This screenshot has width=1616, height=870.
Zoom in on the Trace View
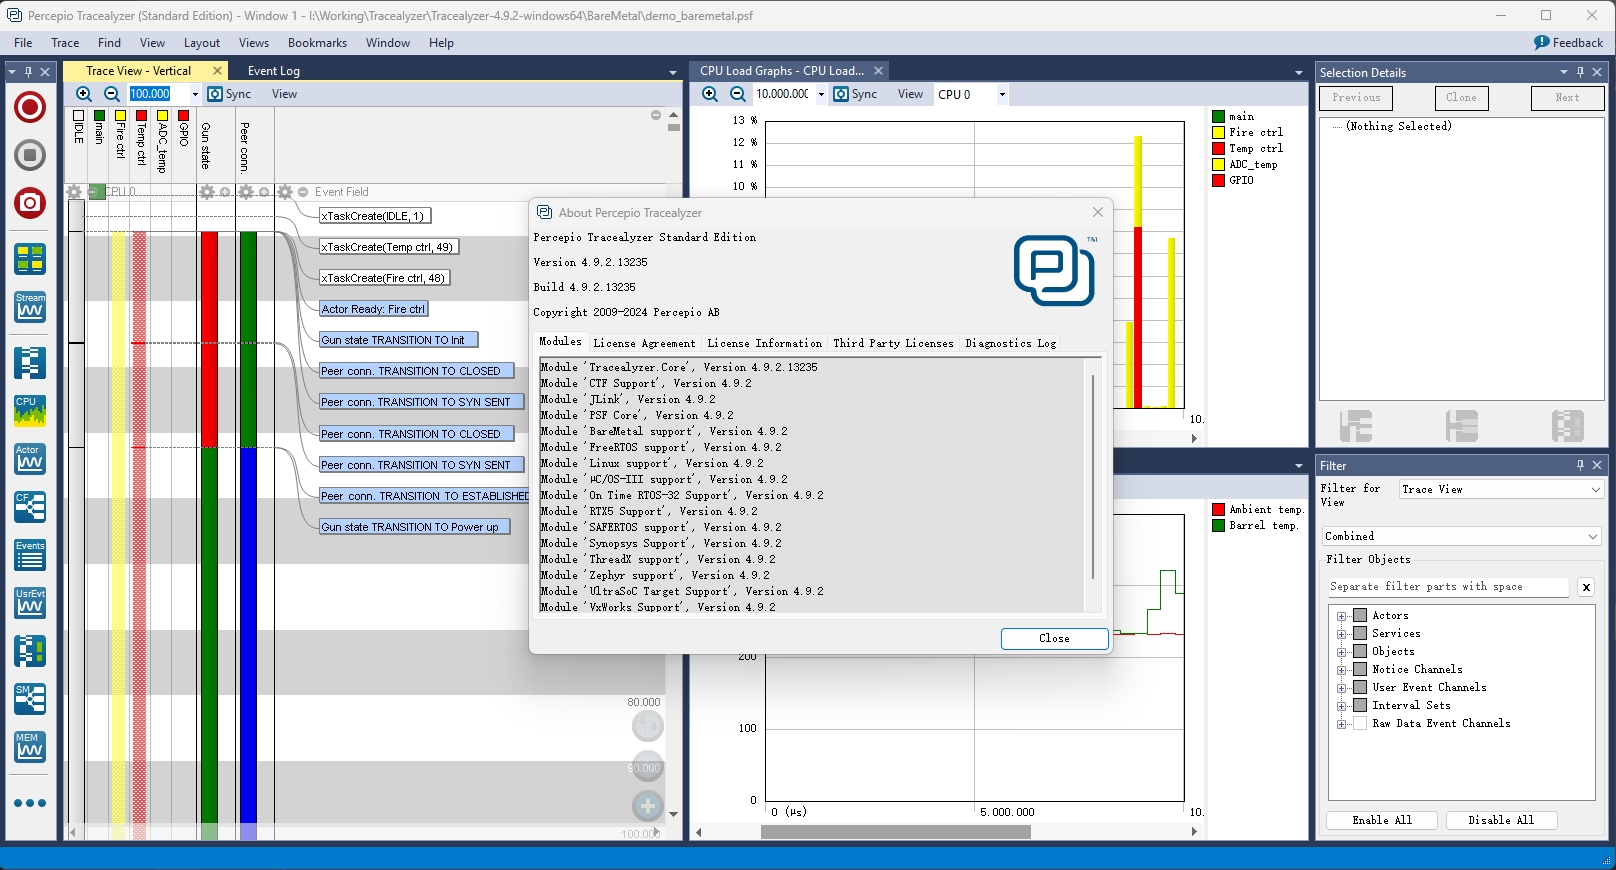click(84, 94)
